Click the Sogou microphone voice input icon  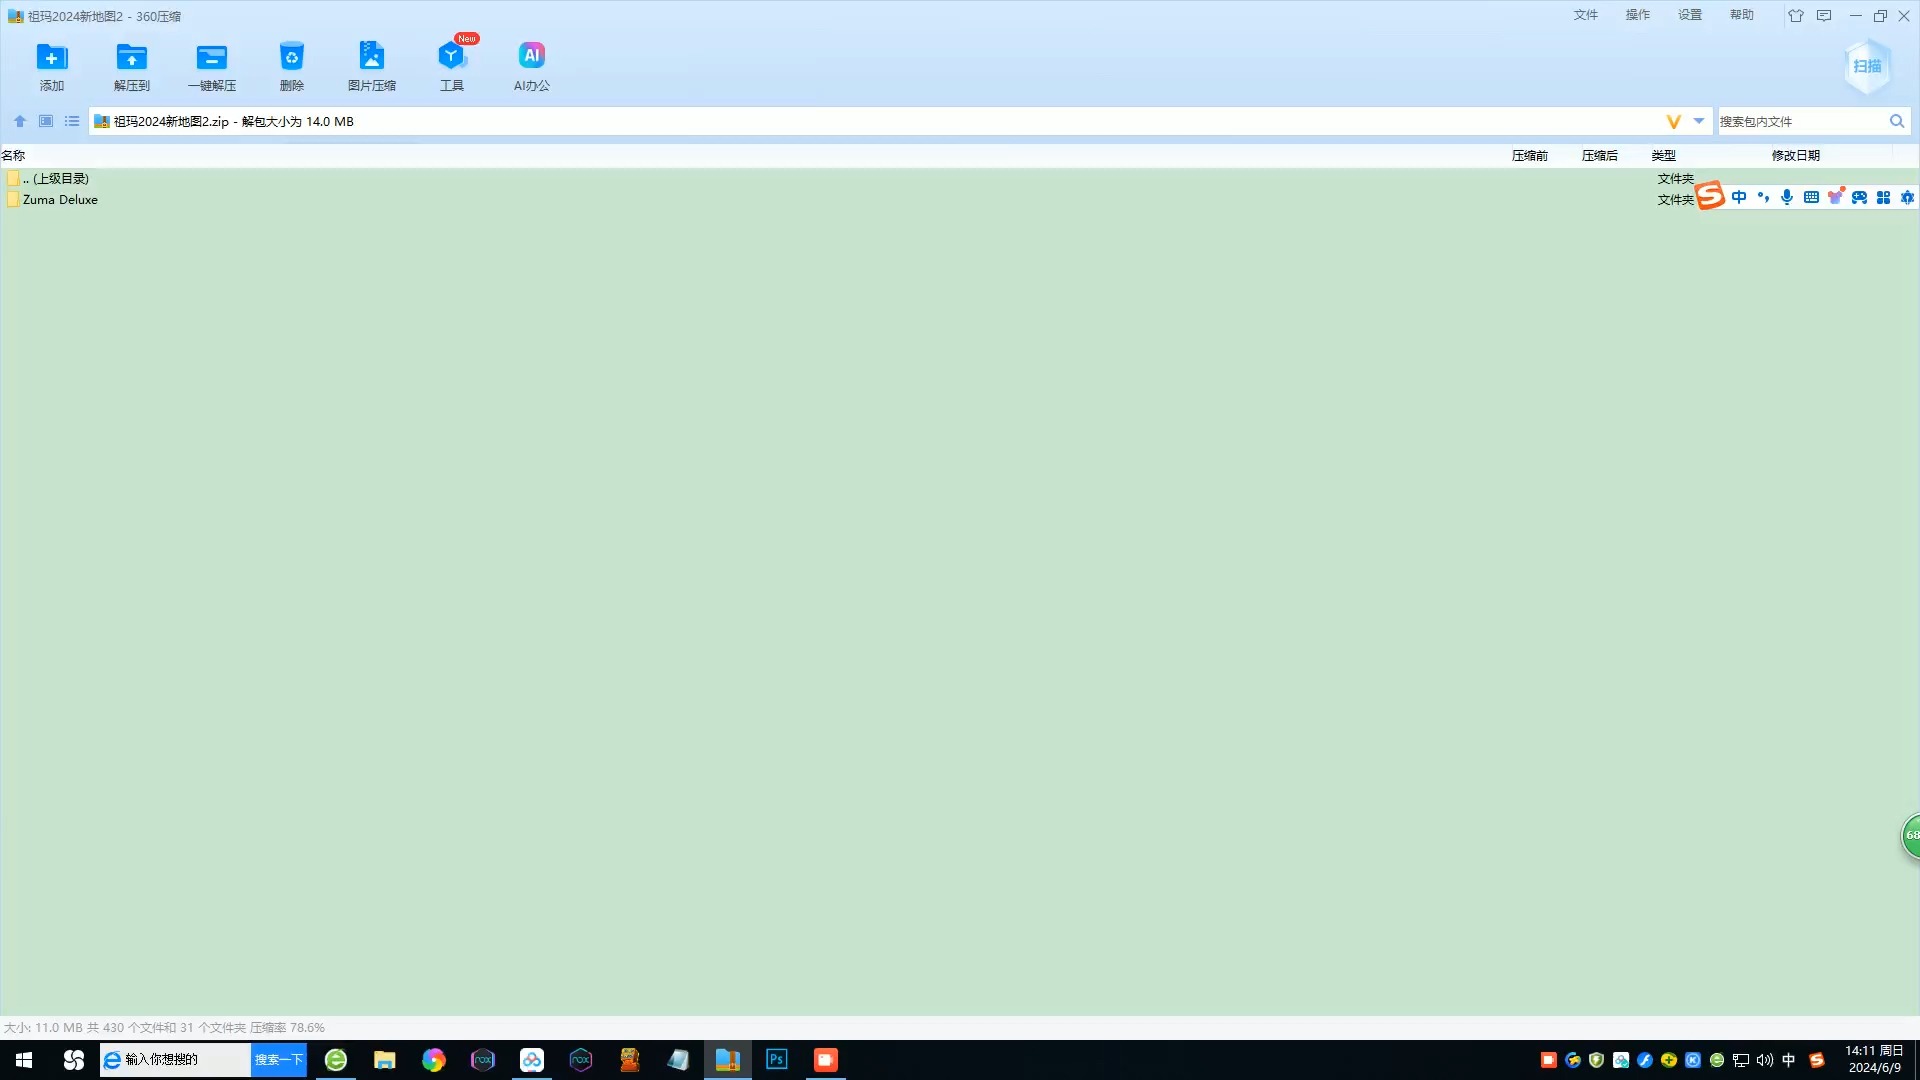coord(1787,197)
